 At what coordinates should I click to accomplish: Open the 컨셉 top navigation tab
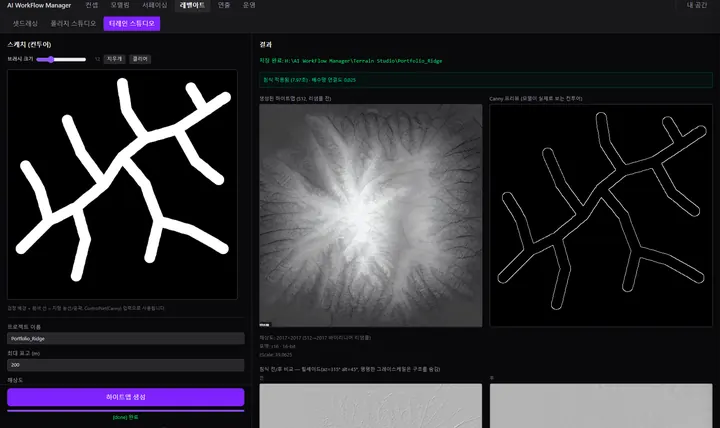click(x=92, y=5)
